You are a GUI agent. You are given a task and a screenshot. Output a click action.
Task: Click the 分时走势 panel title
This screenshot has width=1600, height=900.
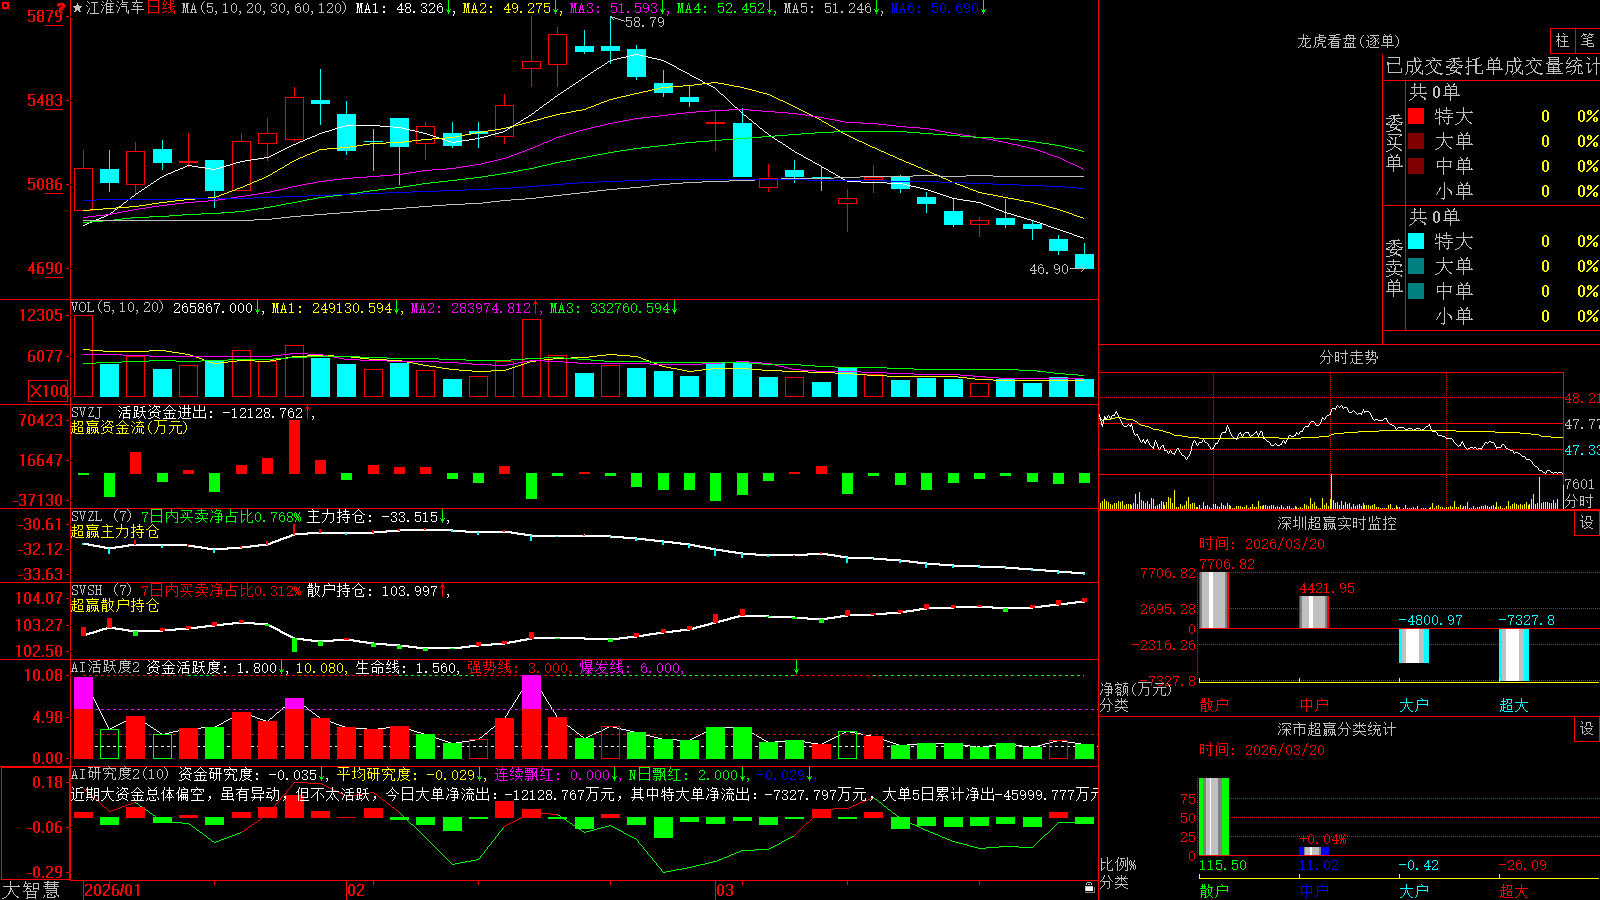(x=1348, y=357)
